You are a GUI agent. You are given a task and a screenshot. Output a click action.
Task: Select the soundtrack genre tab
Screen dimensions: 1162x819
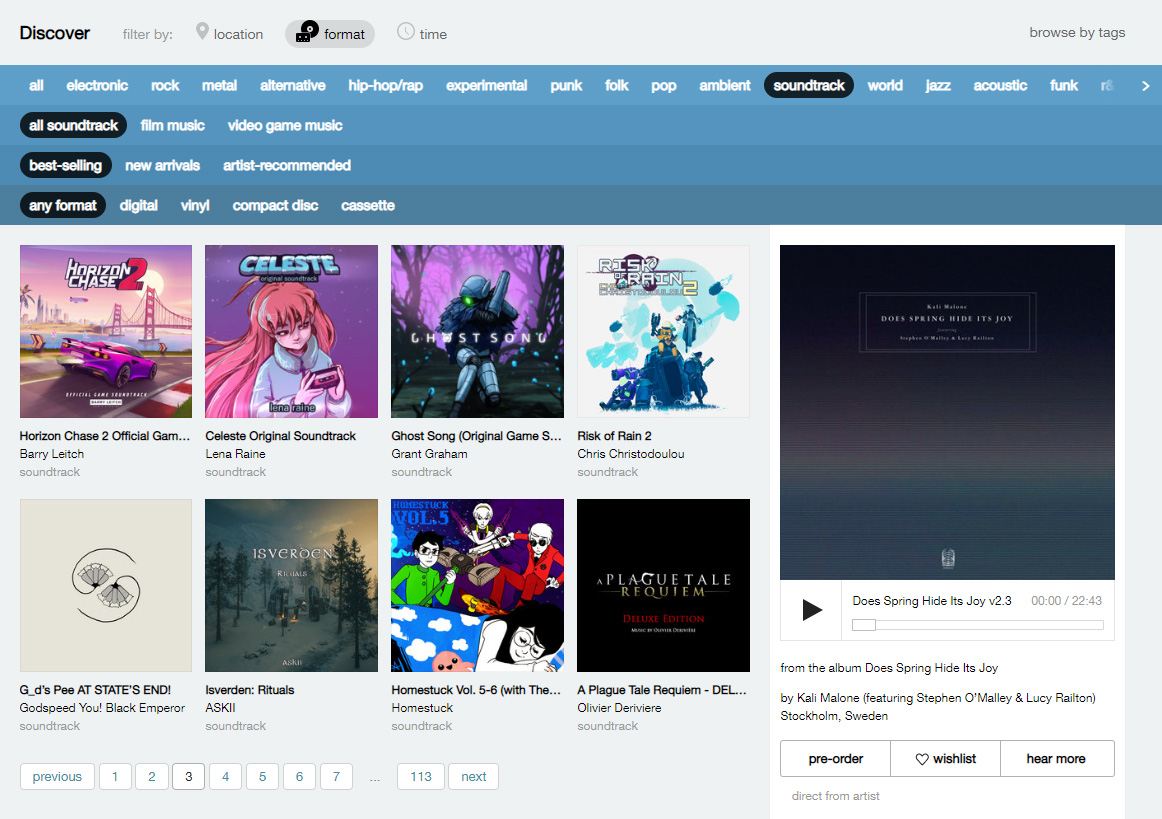pyautogui.click(x=809, y=86)
